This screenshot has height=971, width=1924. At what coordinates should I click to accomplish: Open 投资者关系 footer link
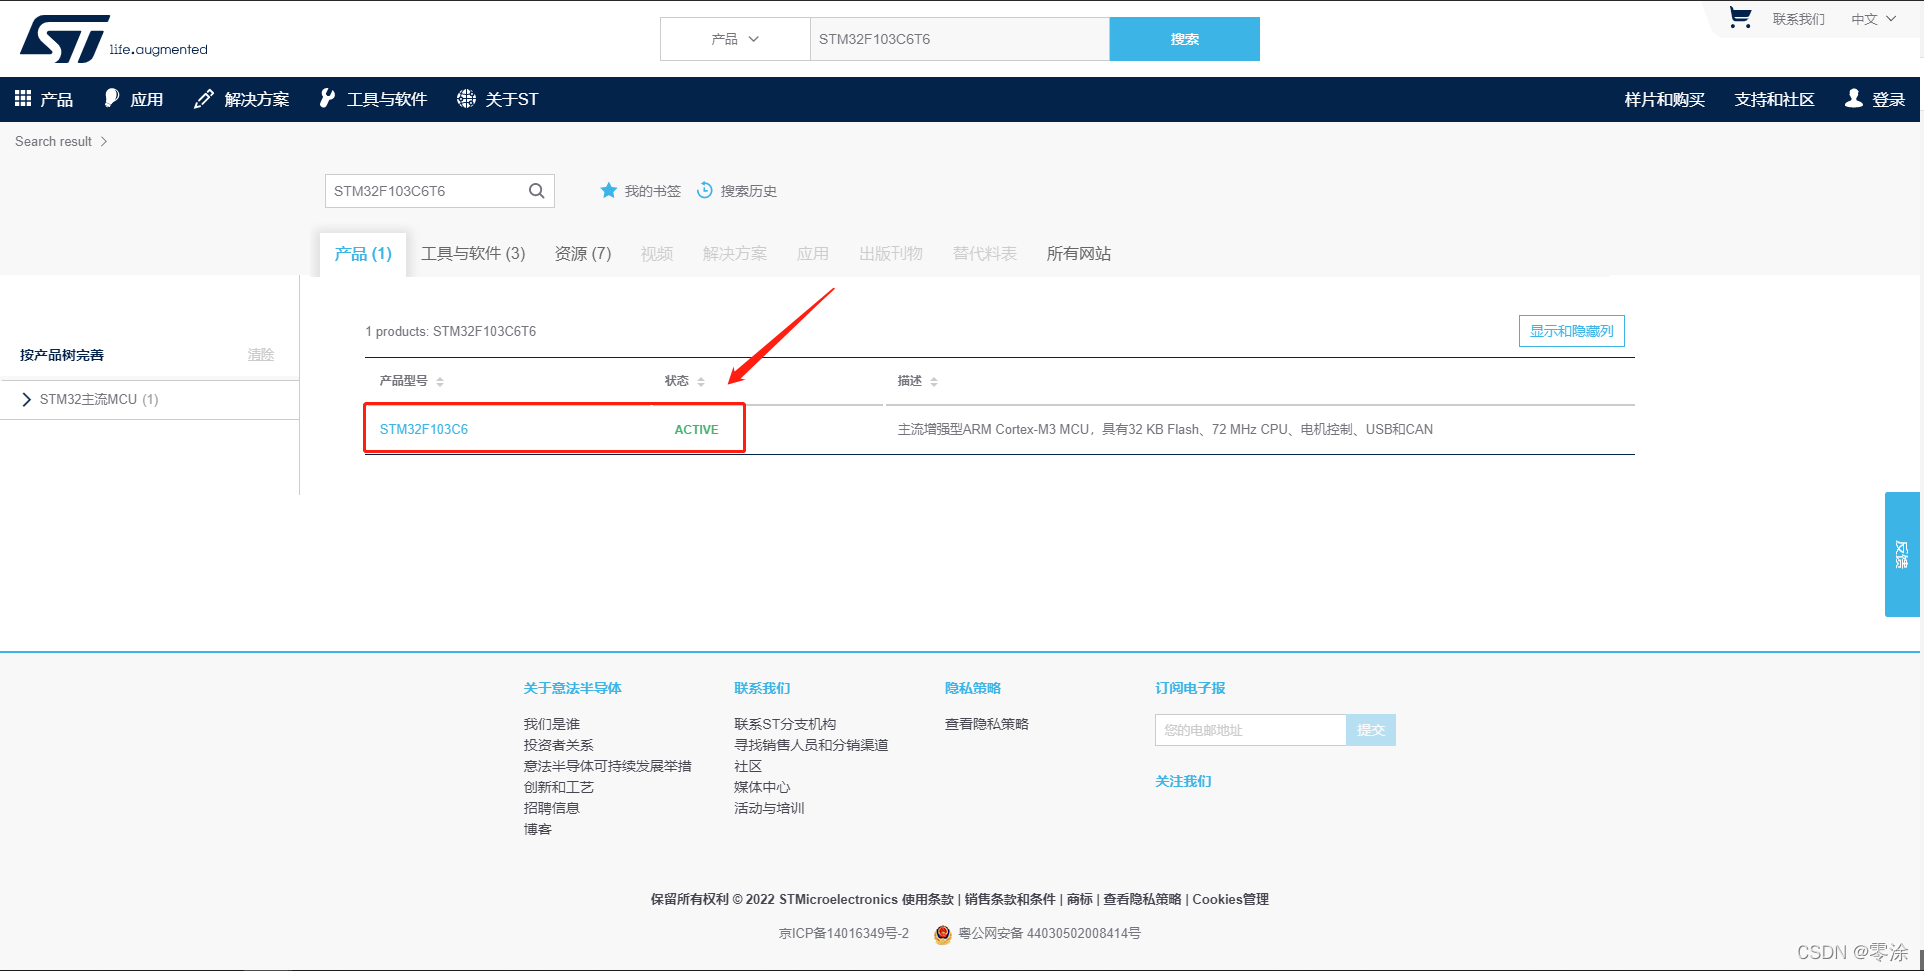[x=559, y=745]
